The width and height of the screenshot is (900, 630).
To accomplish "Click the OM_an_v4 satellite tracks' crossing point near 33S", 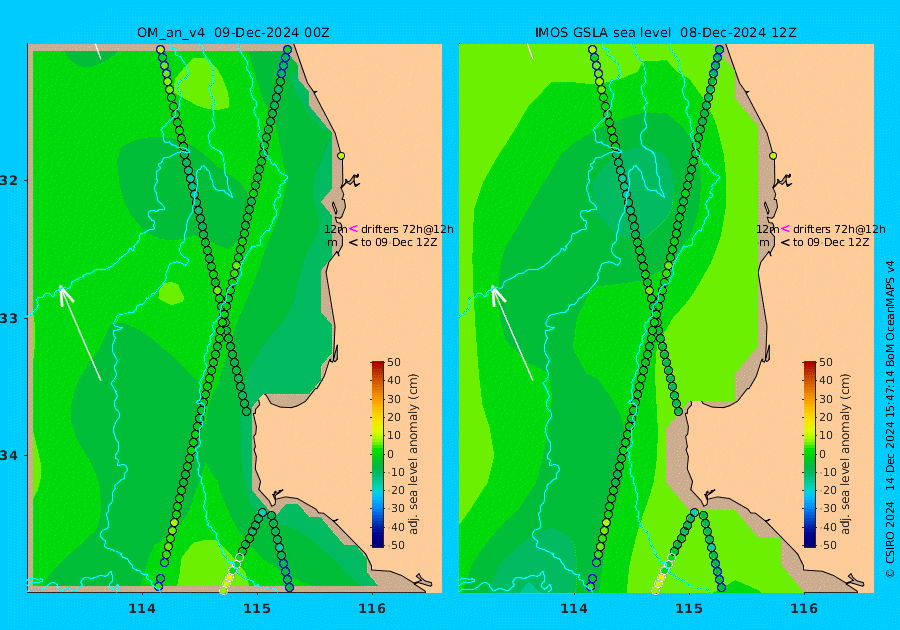I will 223,322.
